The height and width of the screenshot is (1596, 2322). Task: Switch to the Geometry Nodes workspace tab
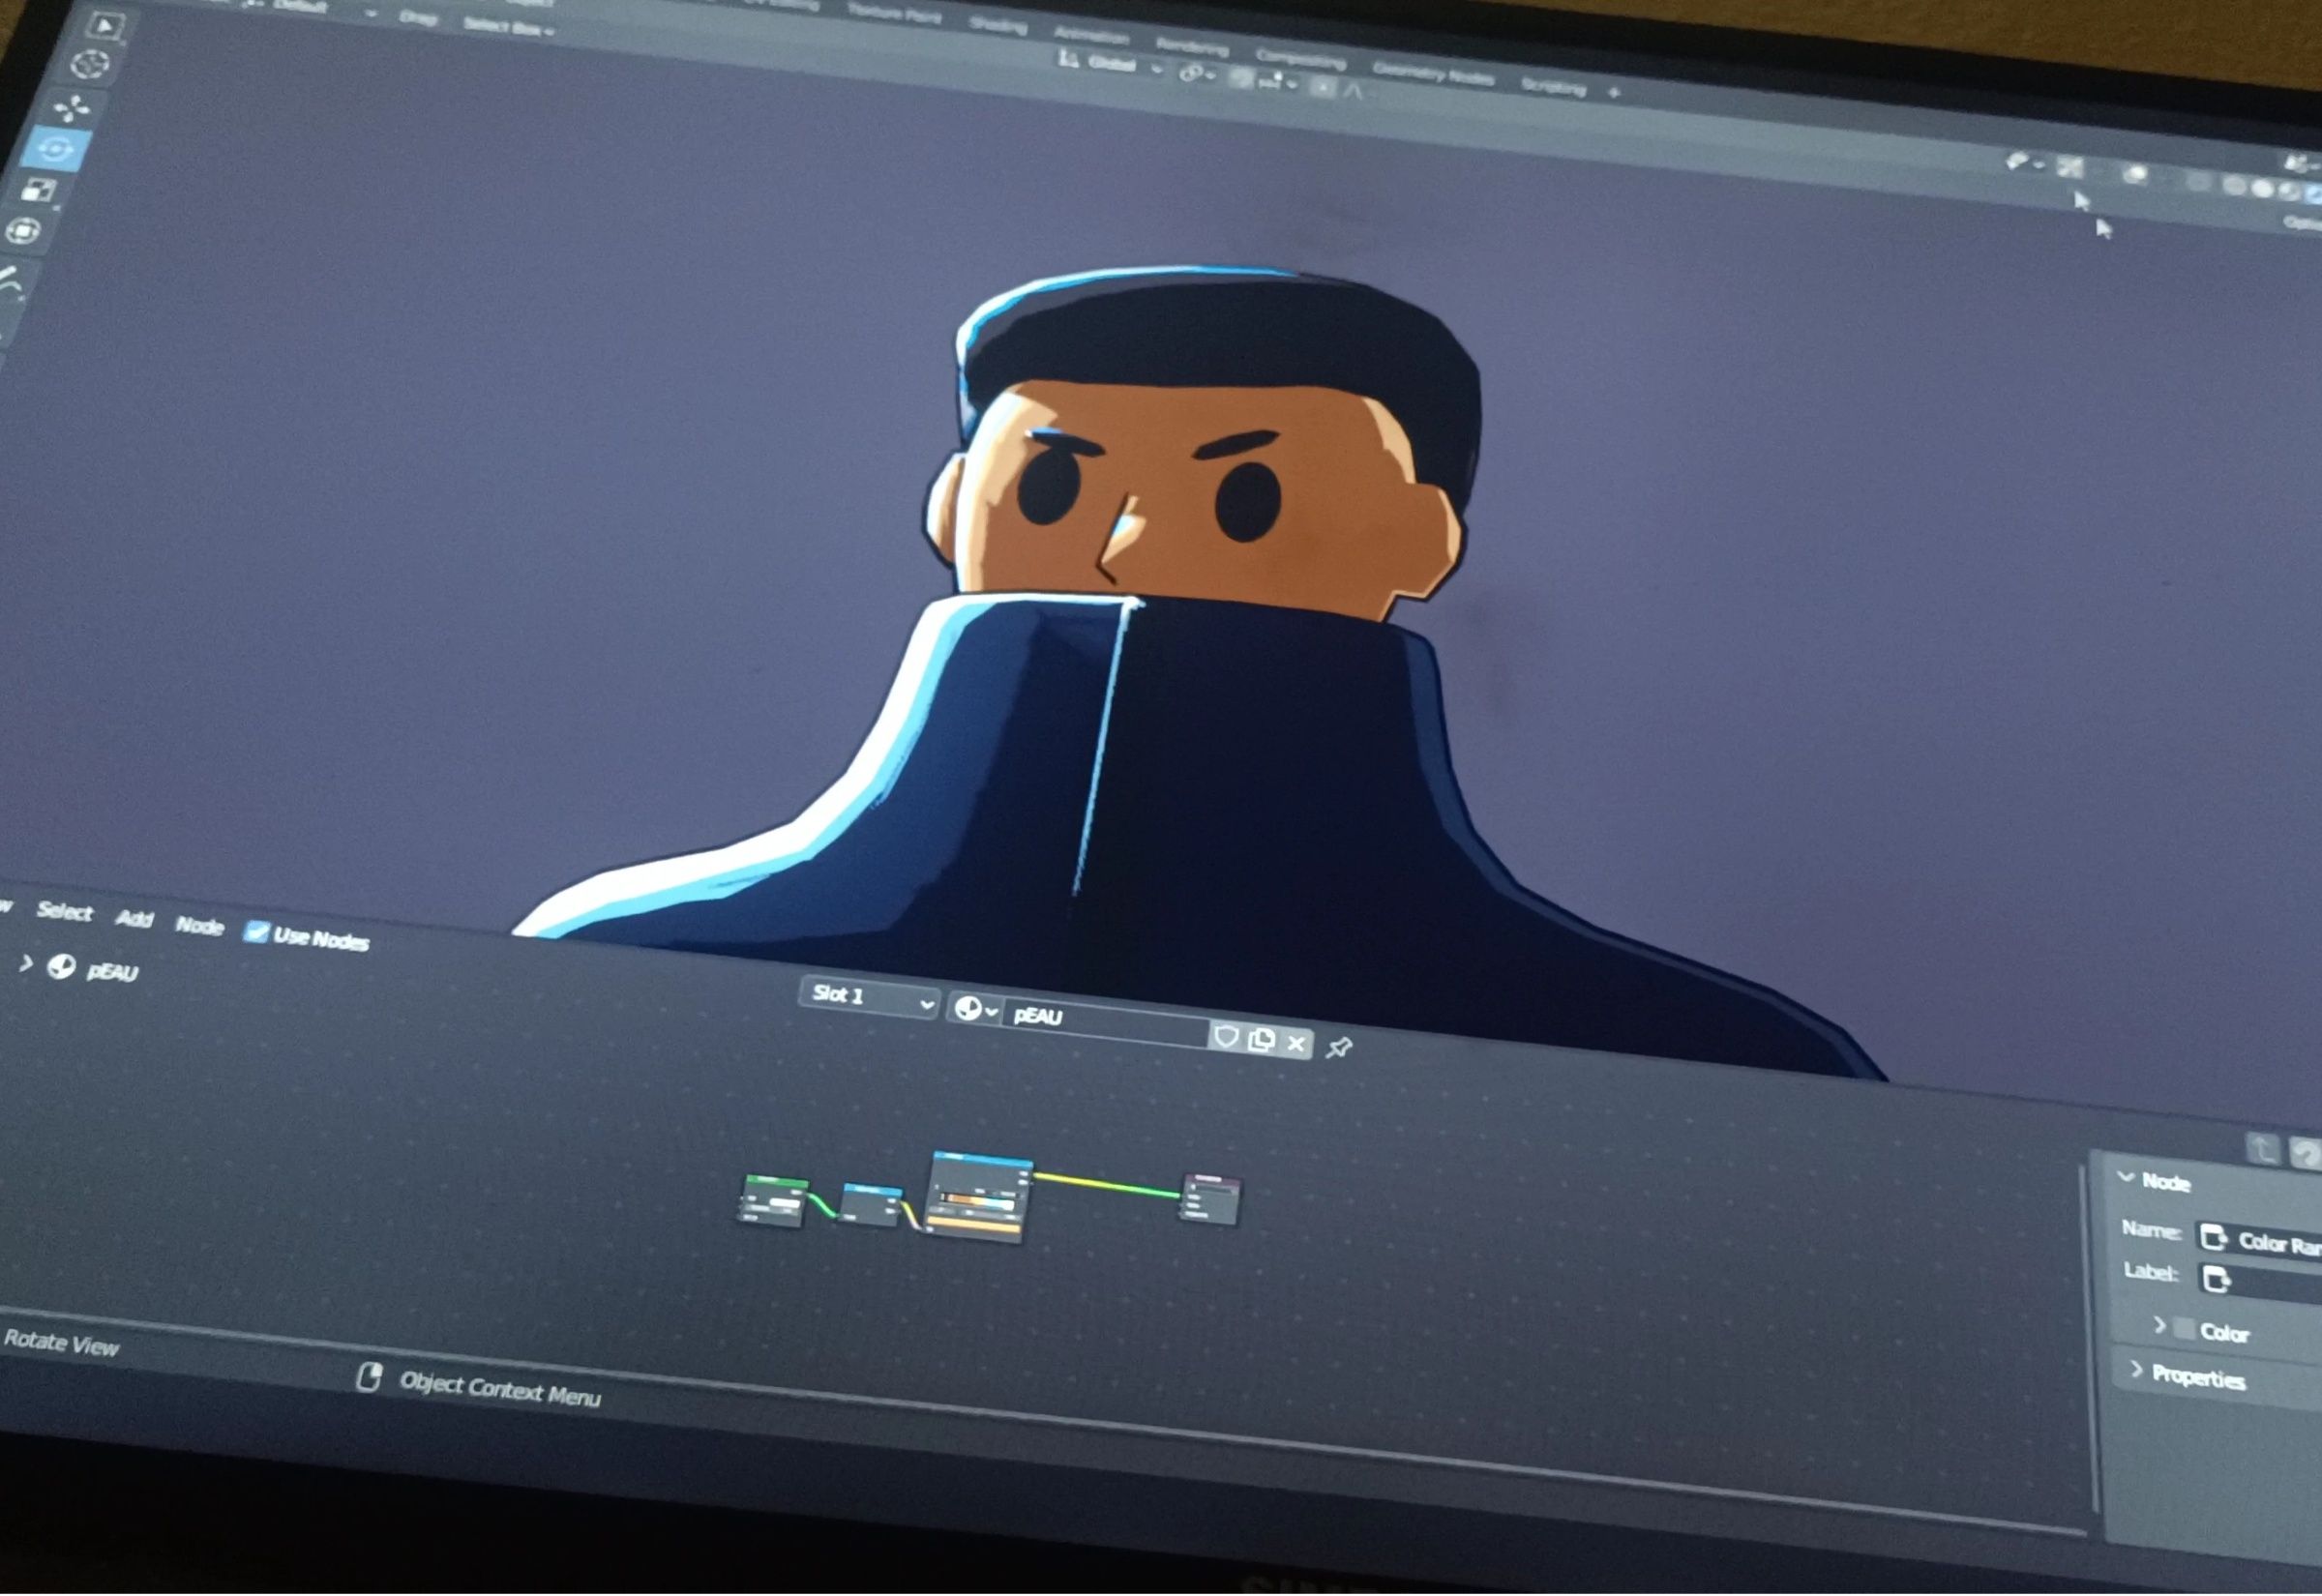pos(1433,74)
